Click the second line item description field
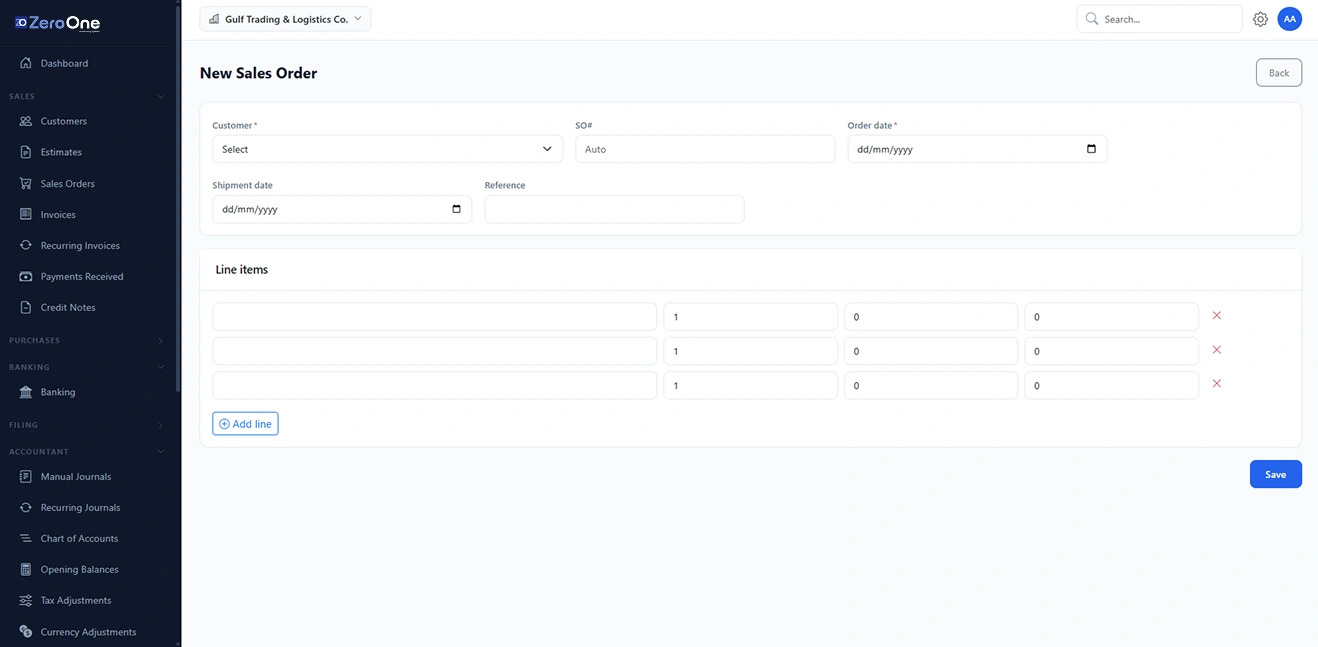Screen dimensions: 1318x647 click(x=434, y=351)
